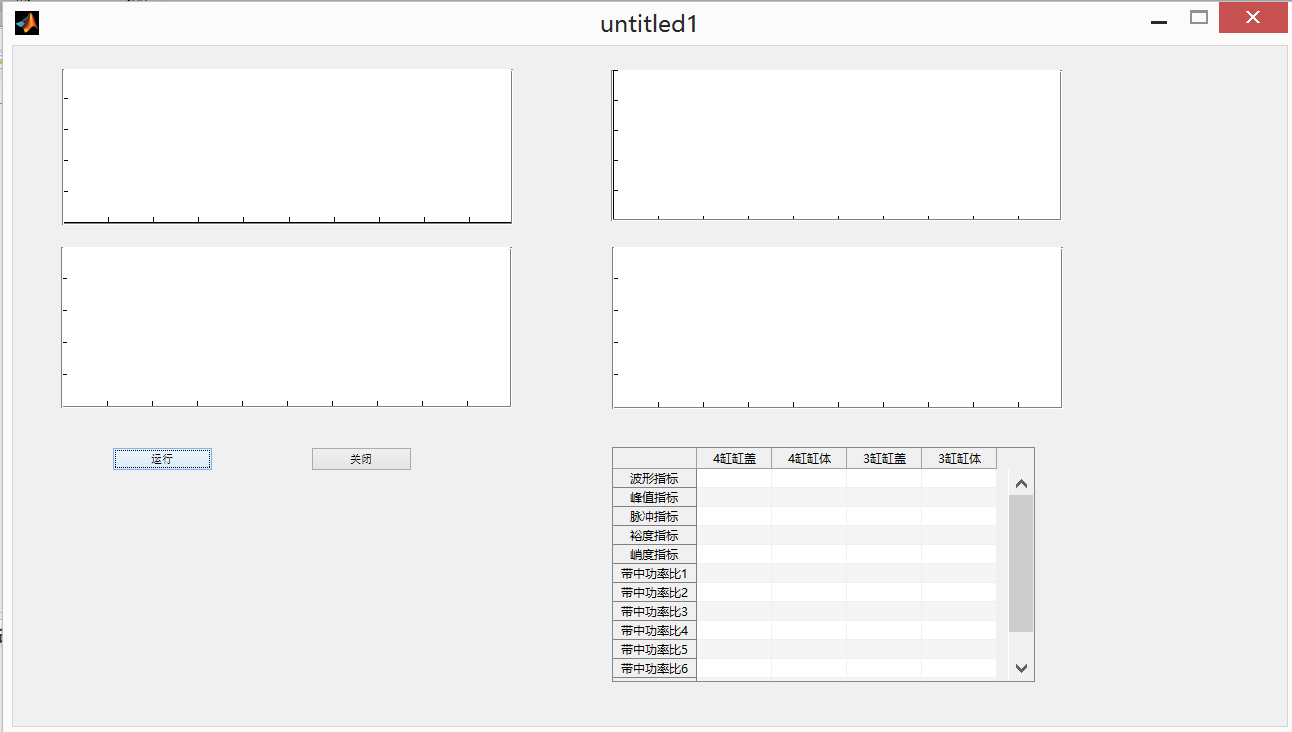Select the 4缸缸体 column header
The width and height of the screenshot is (1292, 732).
pos(809,459)
